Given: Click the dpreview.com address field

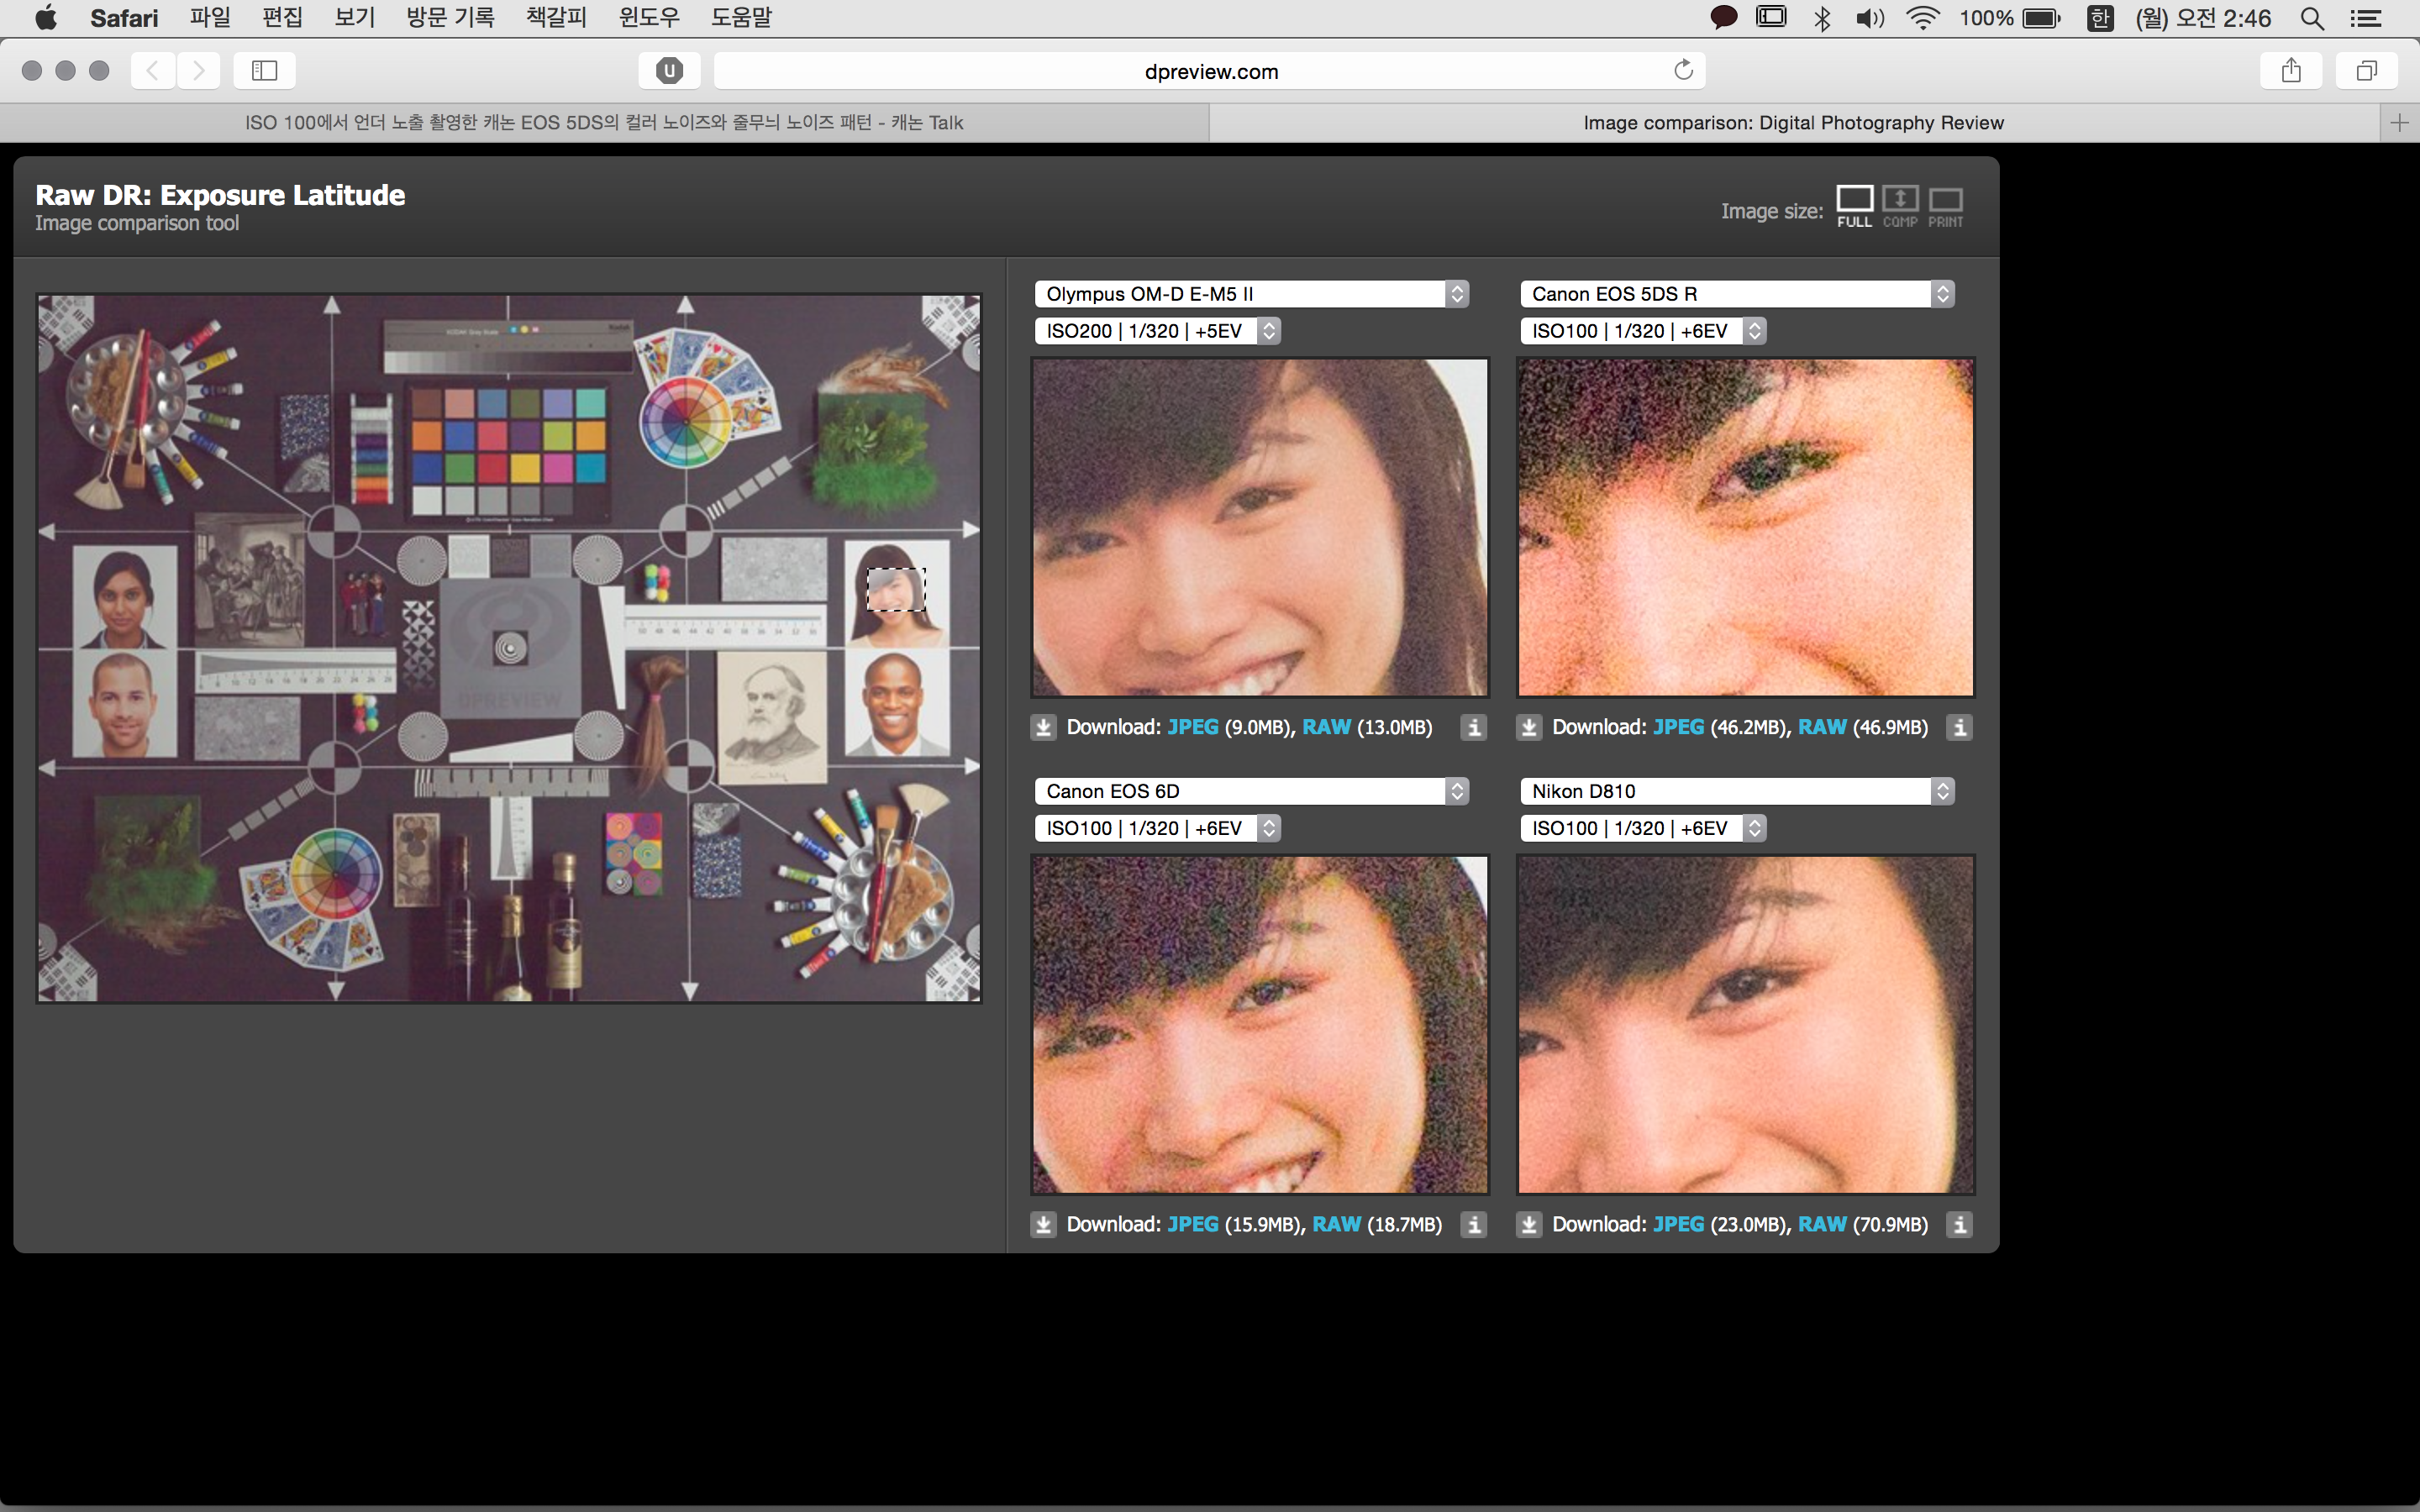Looking at the screenshot, I should (1209, 71).
